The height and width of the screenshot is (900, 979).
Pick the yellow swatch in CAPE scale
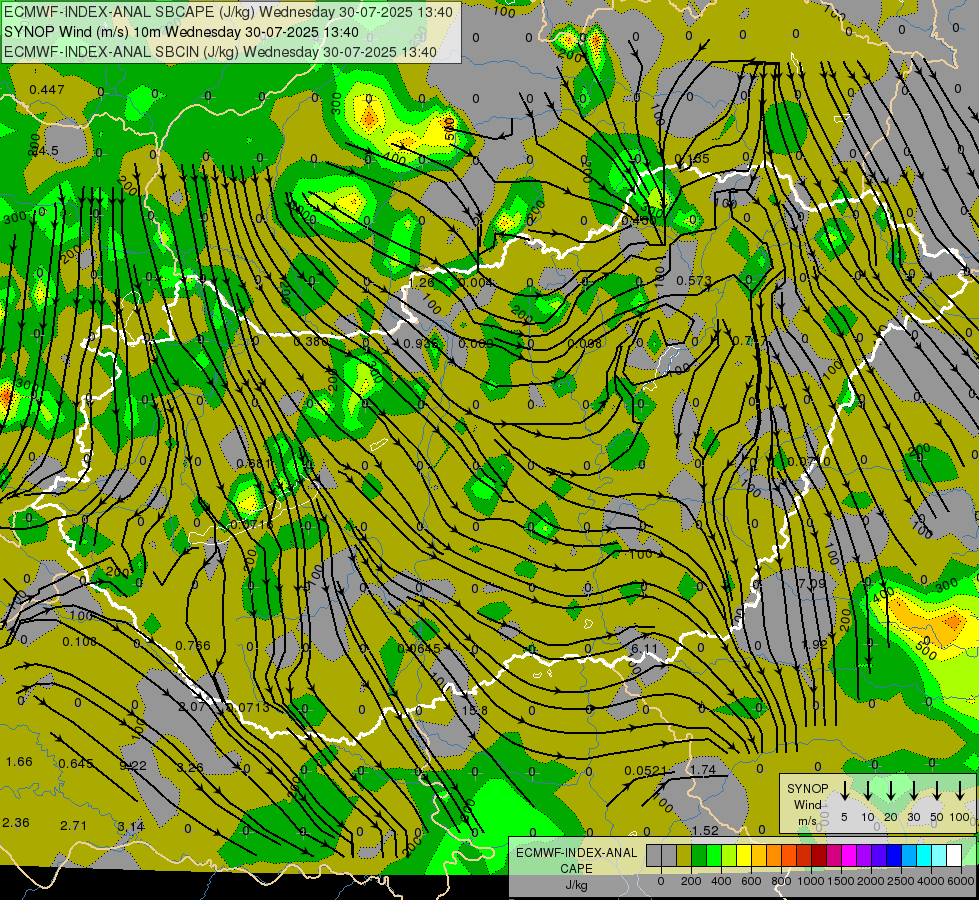pyautogui.click(x=744, y=855)
